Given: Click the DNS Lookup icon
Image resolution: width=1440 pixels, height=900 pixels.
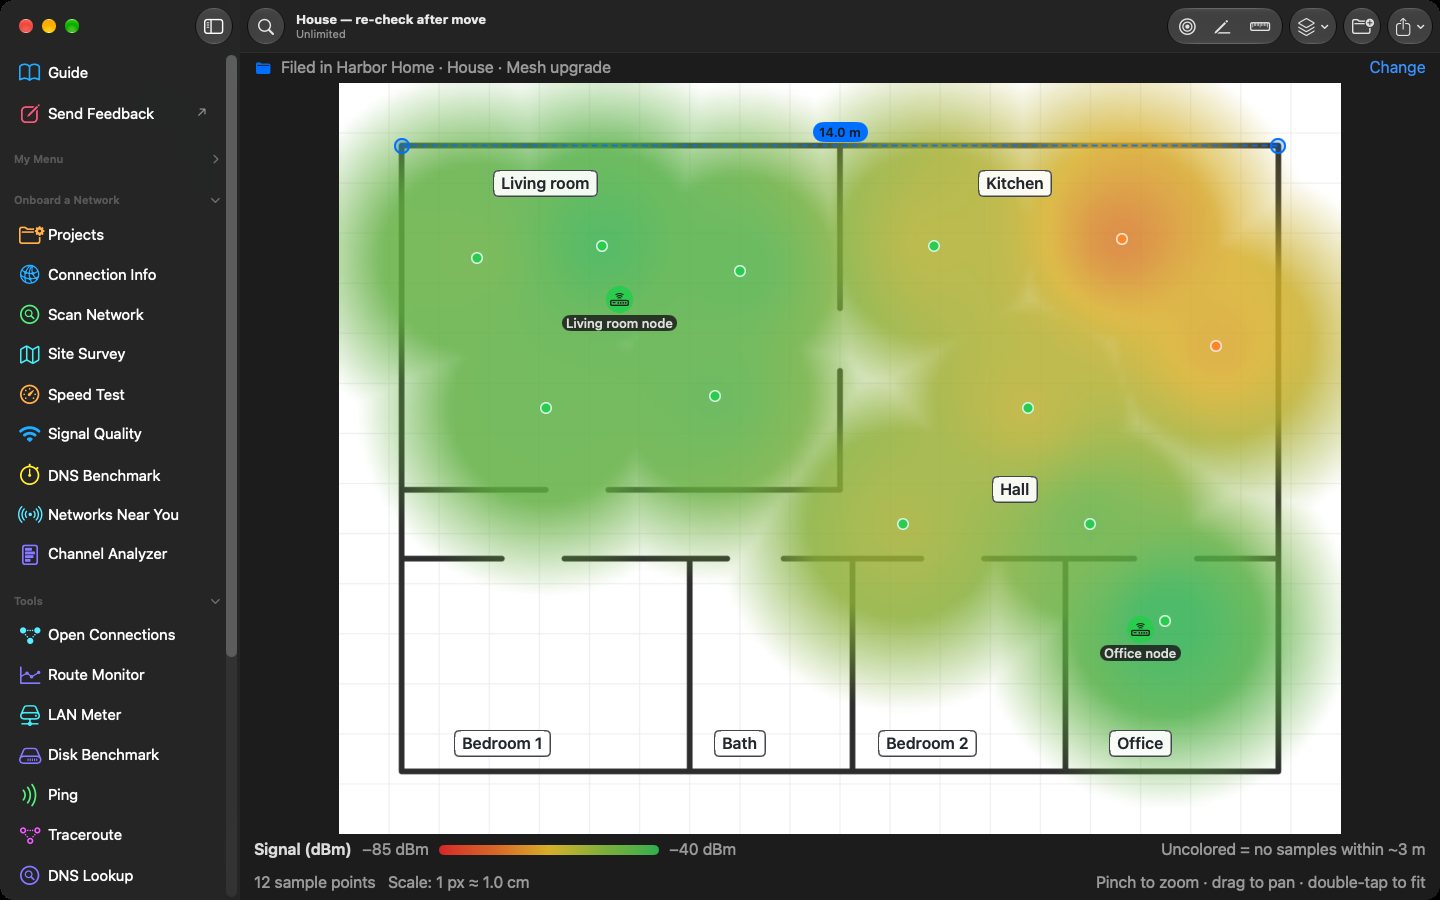Looking at the screenshot, I should [x=30, y=875].
